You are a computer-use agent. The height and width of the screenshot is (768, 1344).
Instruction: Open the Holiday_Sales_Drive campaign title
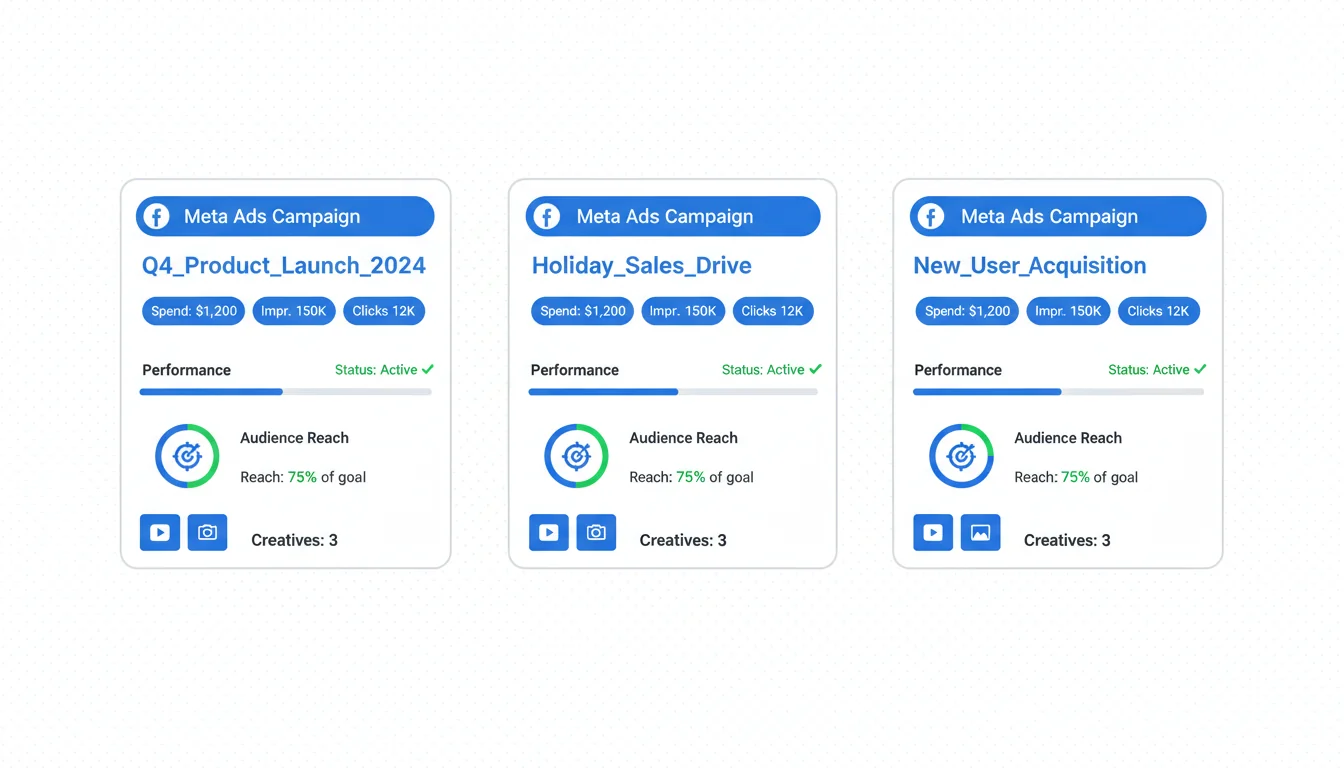pyautogui.click(x=641, y=266)
